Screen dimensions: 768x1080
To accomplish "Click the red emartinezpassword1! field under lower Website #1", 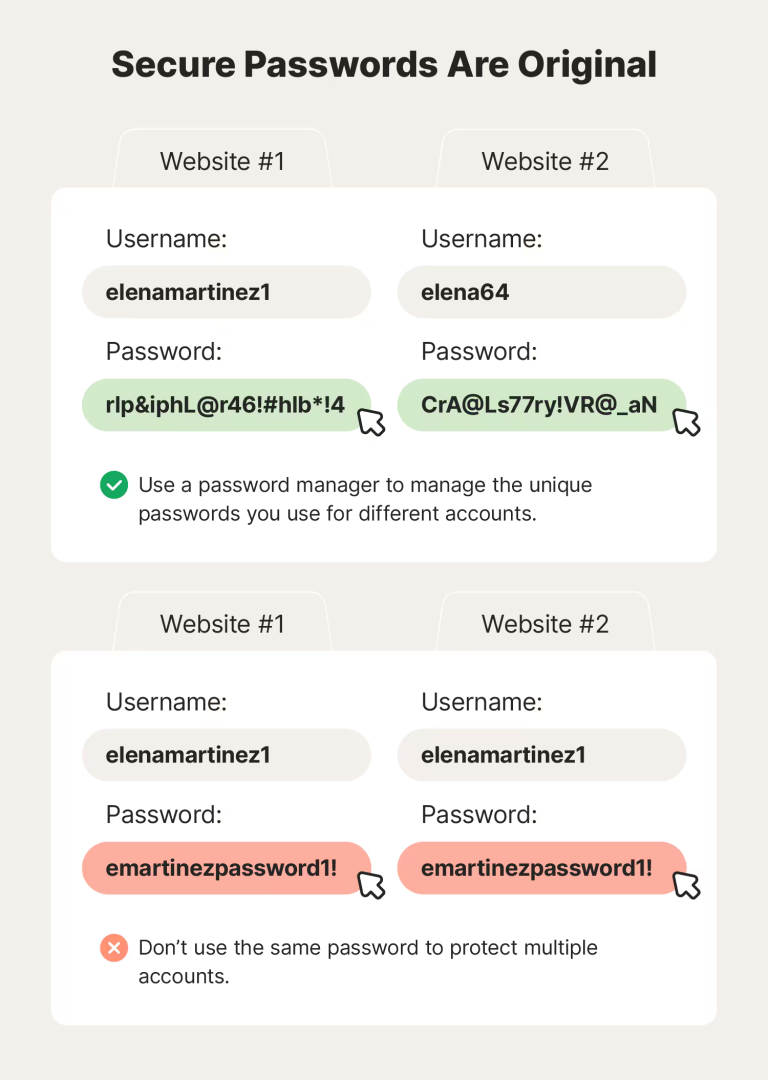I will pyautogui.click(x=227, y=868).
